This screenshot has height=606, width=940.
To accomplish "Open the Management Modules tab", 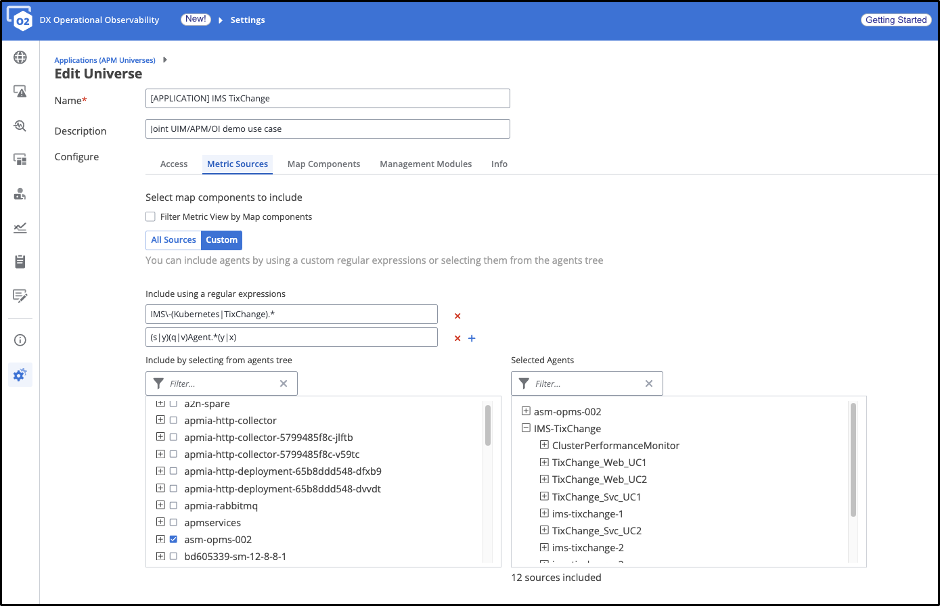I will [x=426, y=164].
